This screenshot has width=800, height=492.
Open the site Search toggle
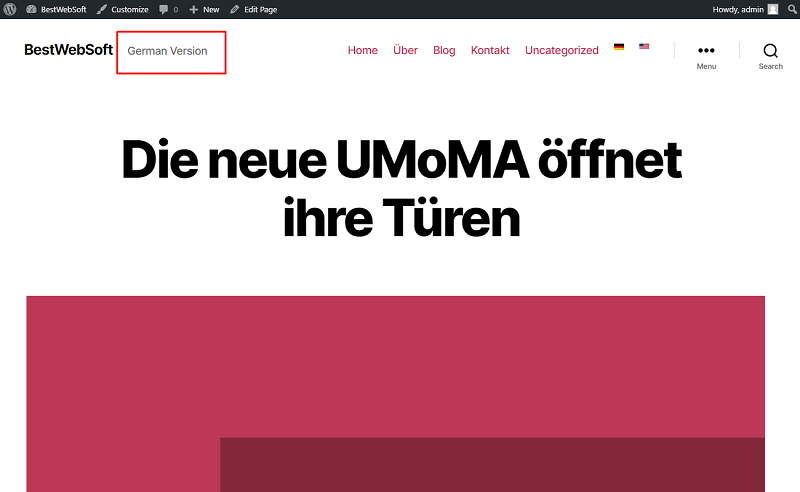770,57
